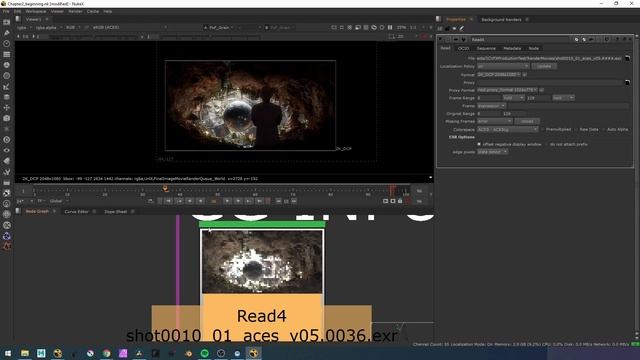Open the Filter nodes toolbar menu
Viewport: 640px width, 360px height.
[x=7, y=76]
